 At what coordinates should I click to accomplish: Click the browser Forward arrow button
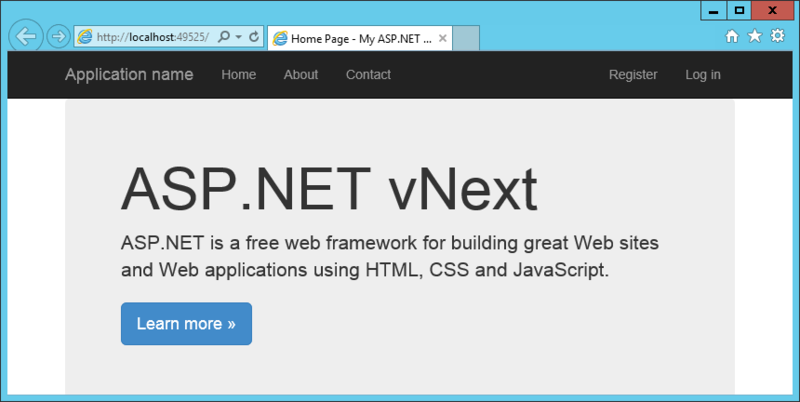point(58,36)
